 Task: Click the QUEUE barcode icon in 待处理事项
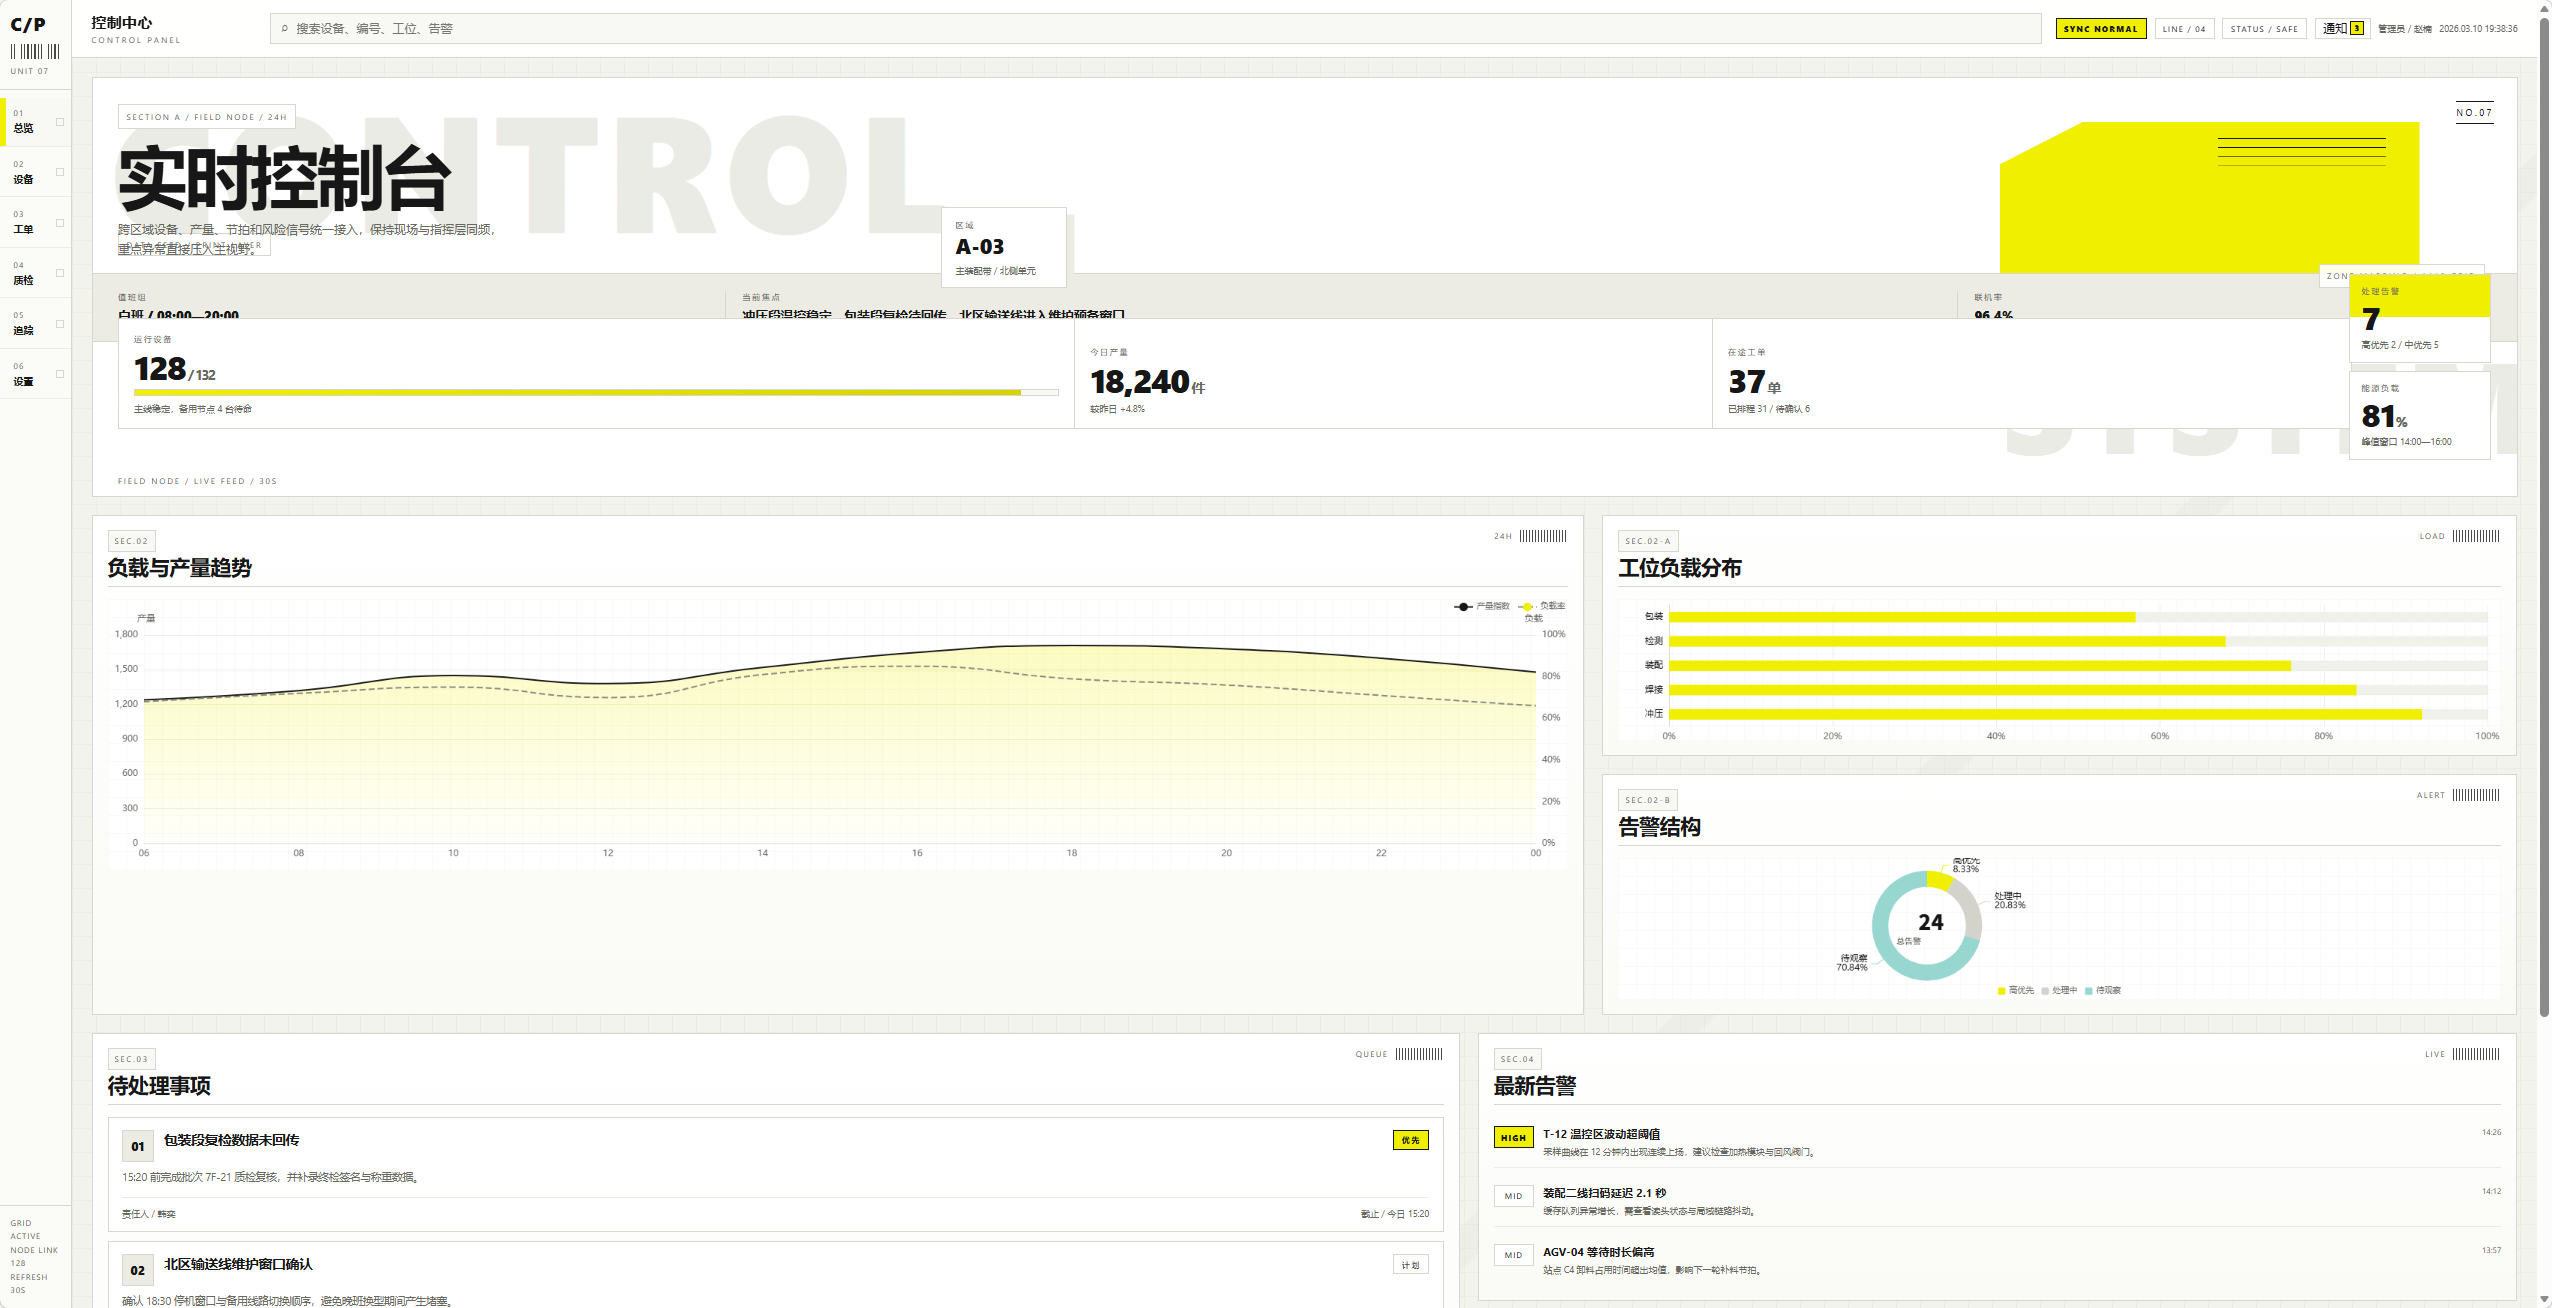(1419, 1054)
